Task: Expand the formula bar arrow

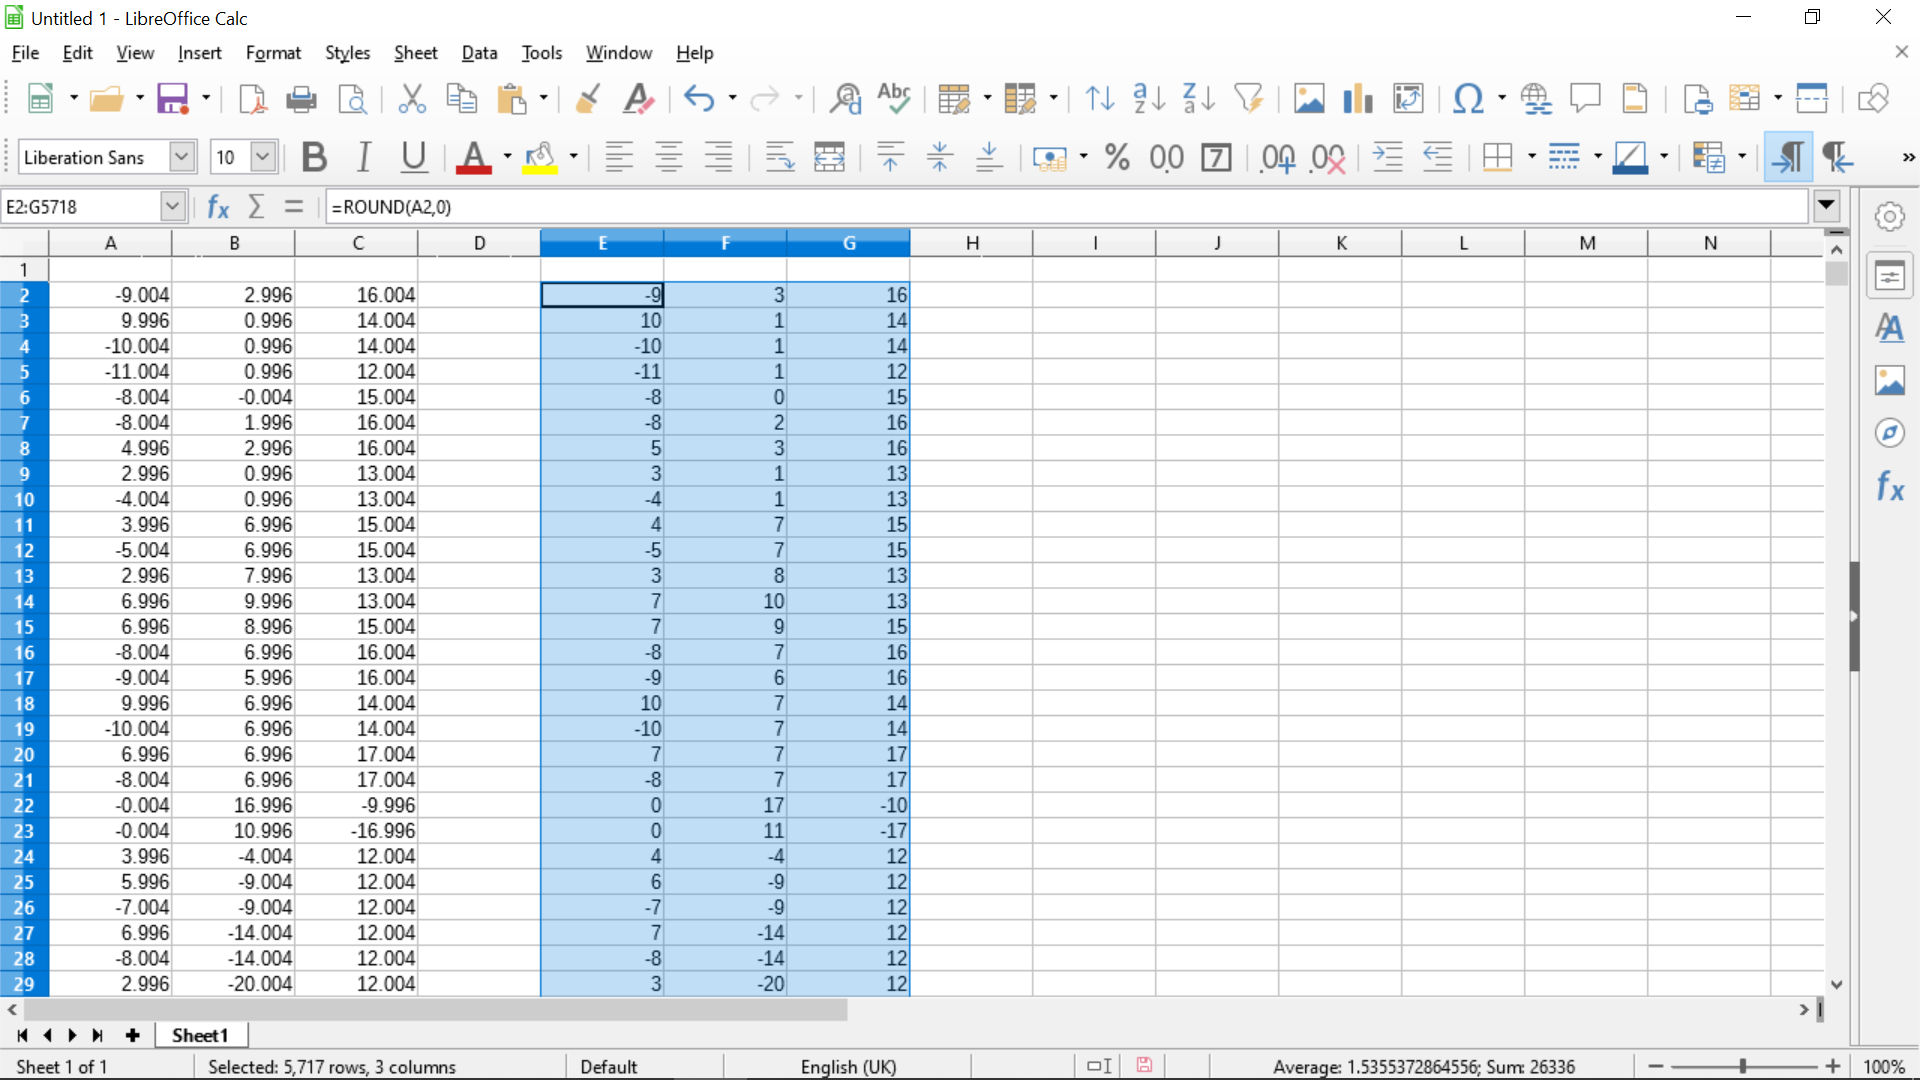Action: 1826,206
